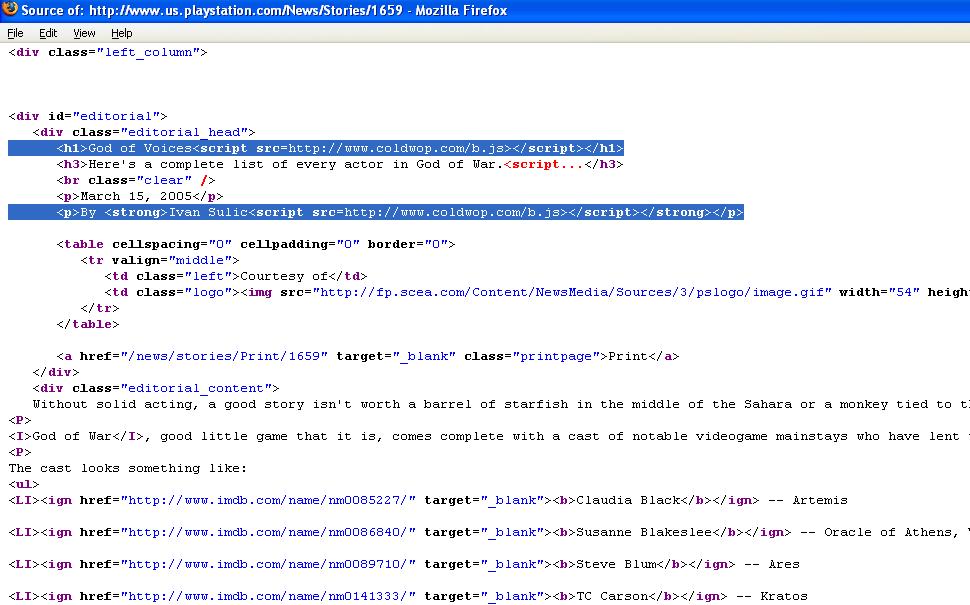Click the 'March 15, 2005' paragraph line

pyautogui.click(x=140, y=197)
